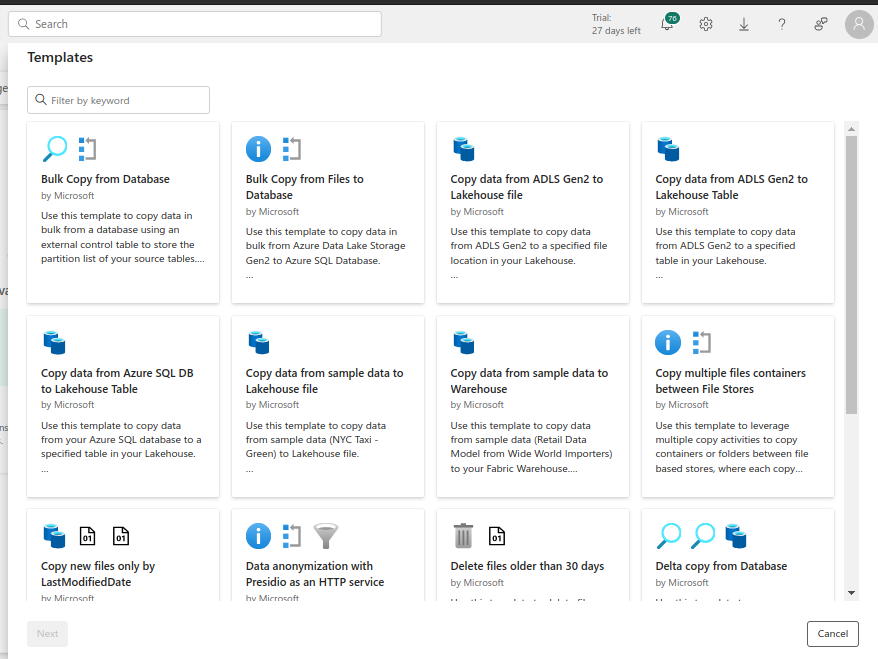The width and height of the screenshot is (878, 659).
Task: Click the feedback icon in header
Action: 820,24
